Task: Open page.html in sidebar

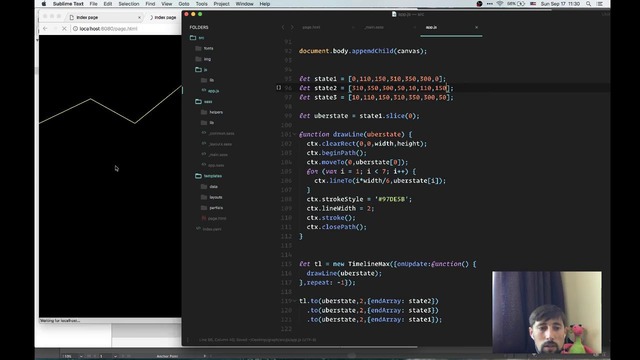Action: (217, 218)
